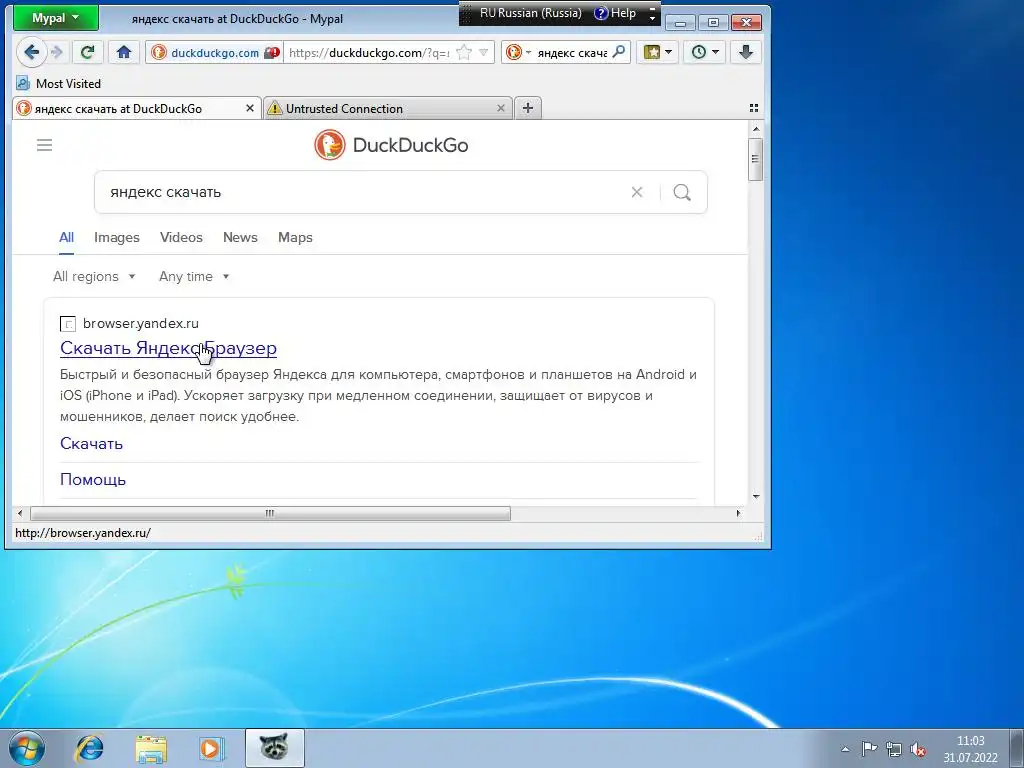
Task: Show all tabs via grid icon
Action: [x=754, y=108]
